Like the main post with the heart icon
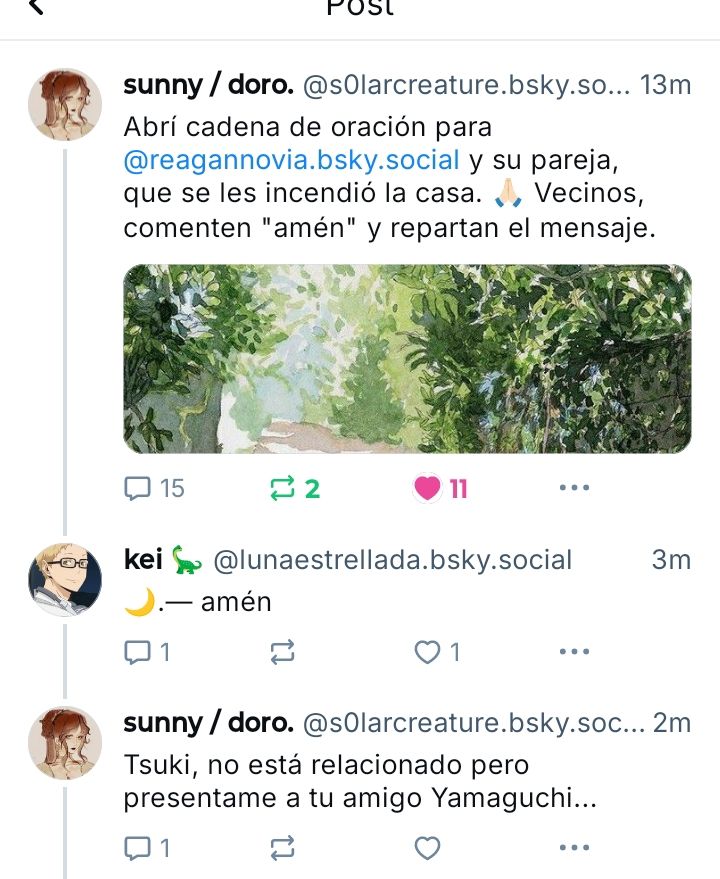The height and width of the screenshot is (879, 720). point(428,488)
